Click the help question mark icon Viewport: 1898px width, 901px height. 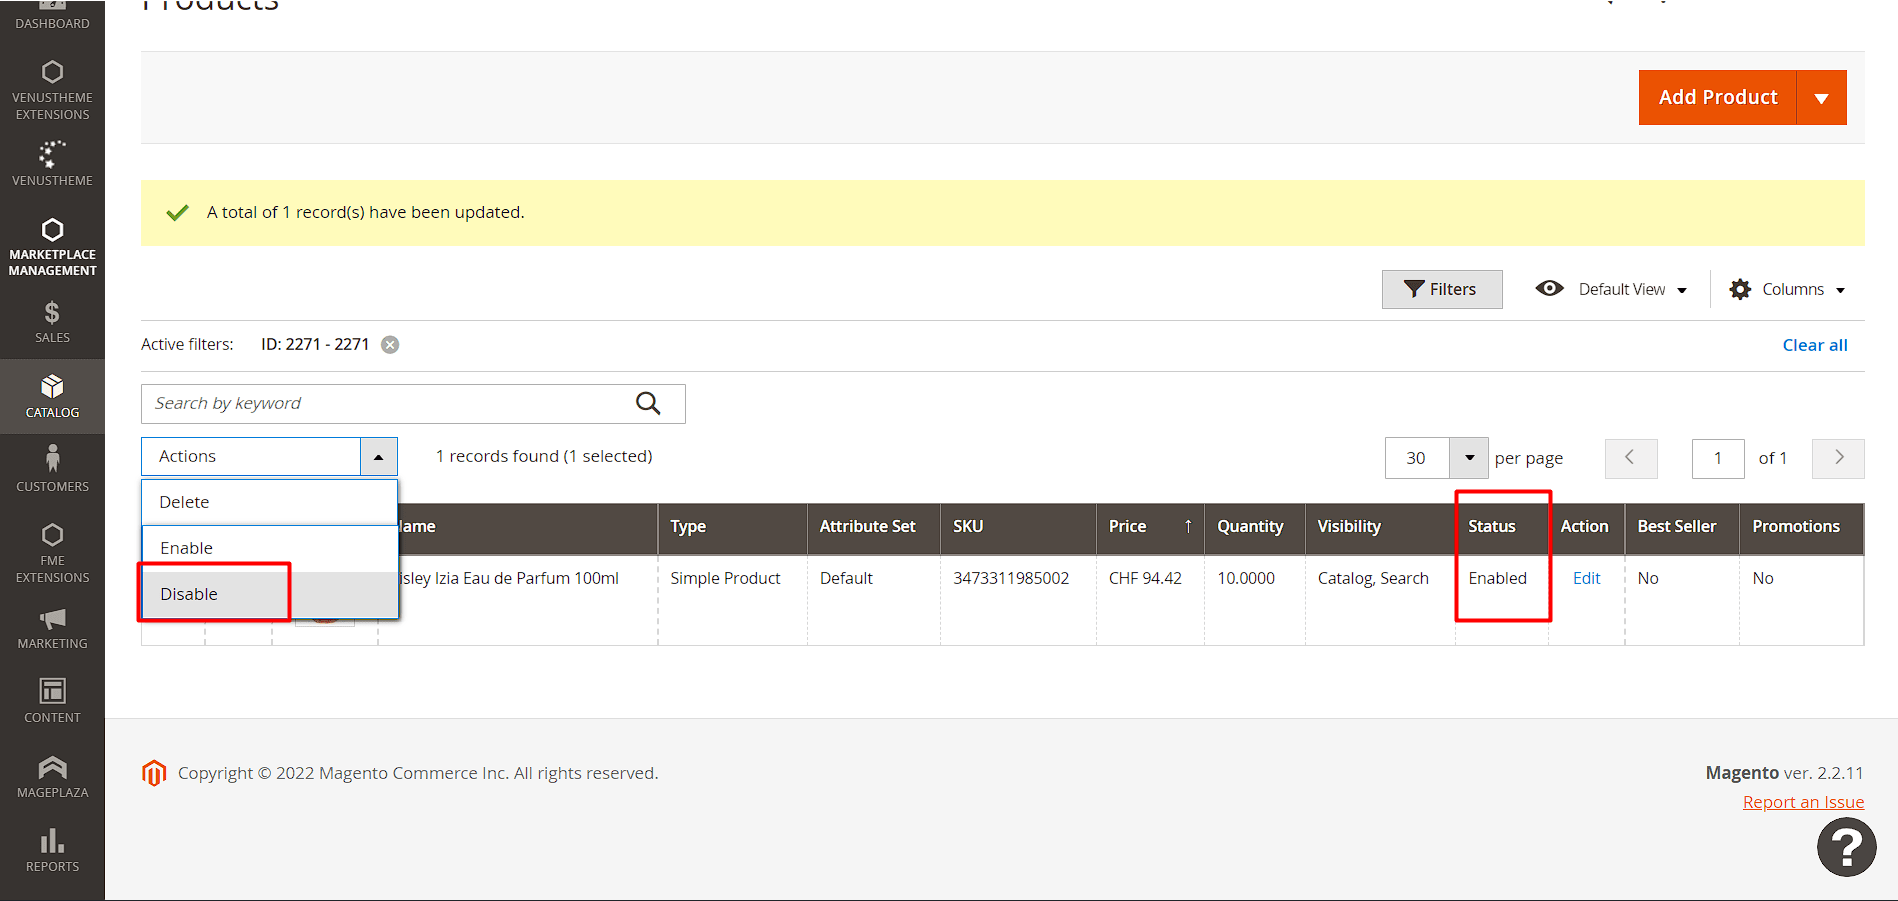tap(1846, 847)
